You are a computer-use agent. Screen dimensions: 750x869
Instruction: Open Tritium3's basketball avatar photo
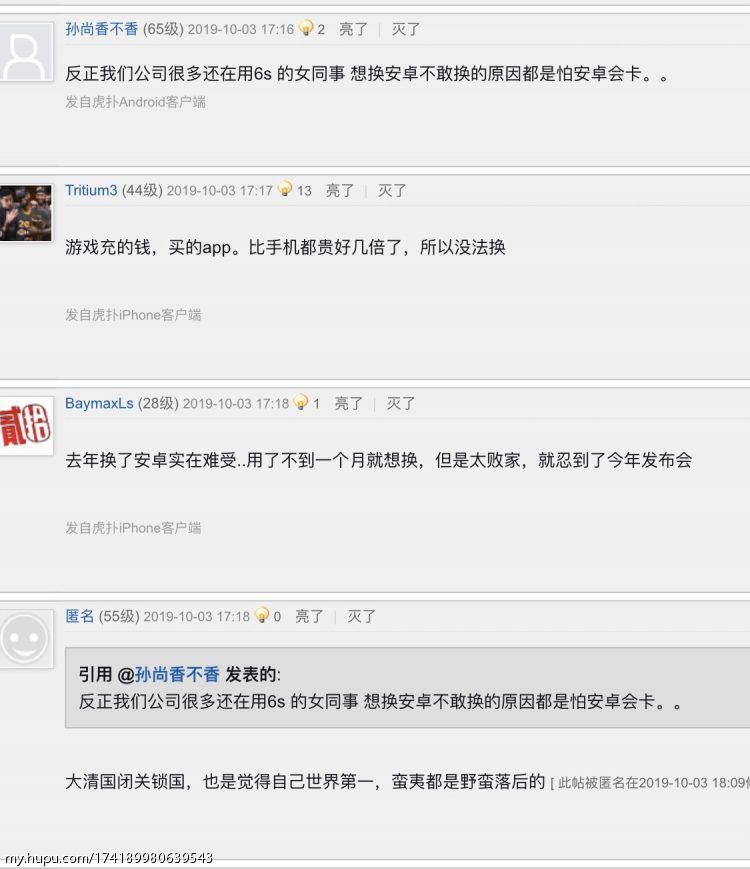[x=26, y=213]
